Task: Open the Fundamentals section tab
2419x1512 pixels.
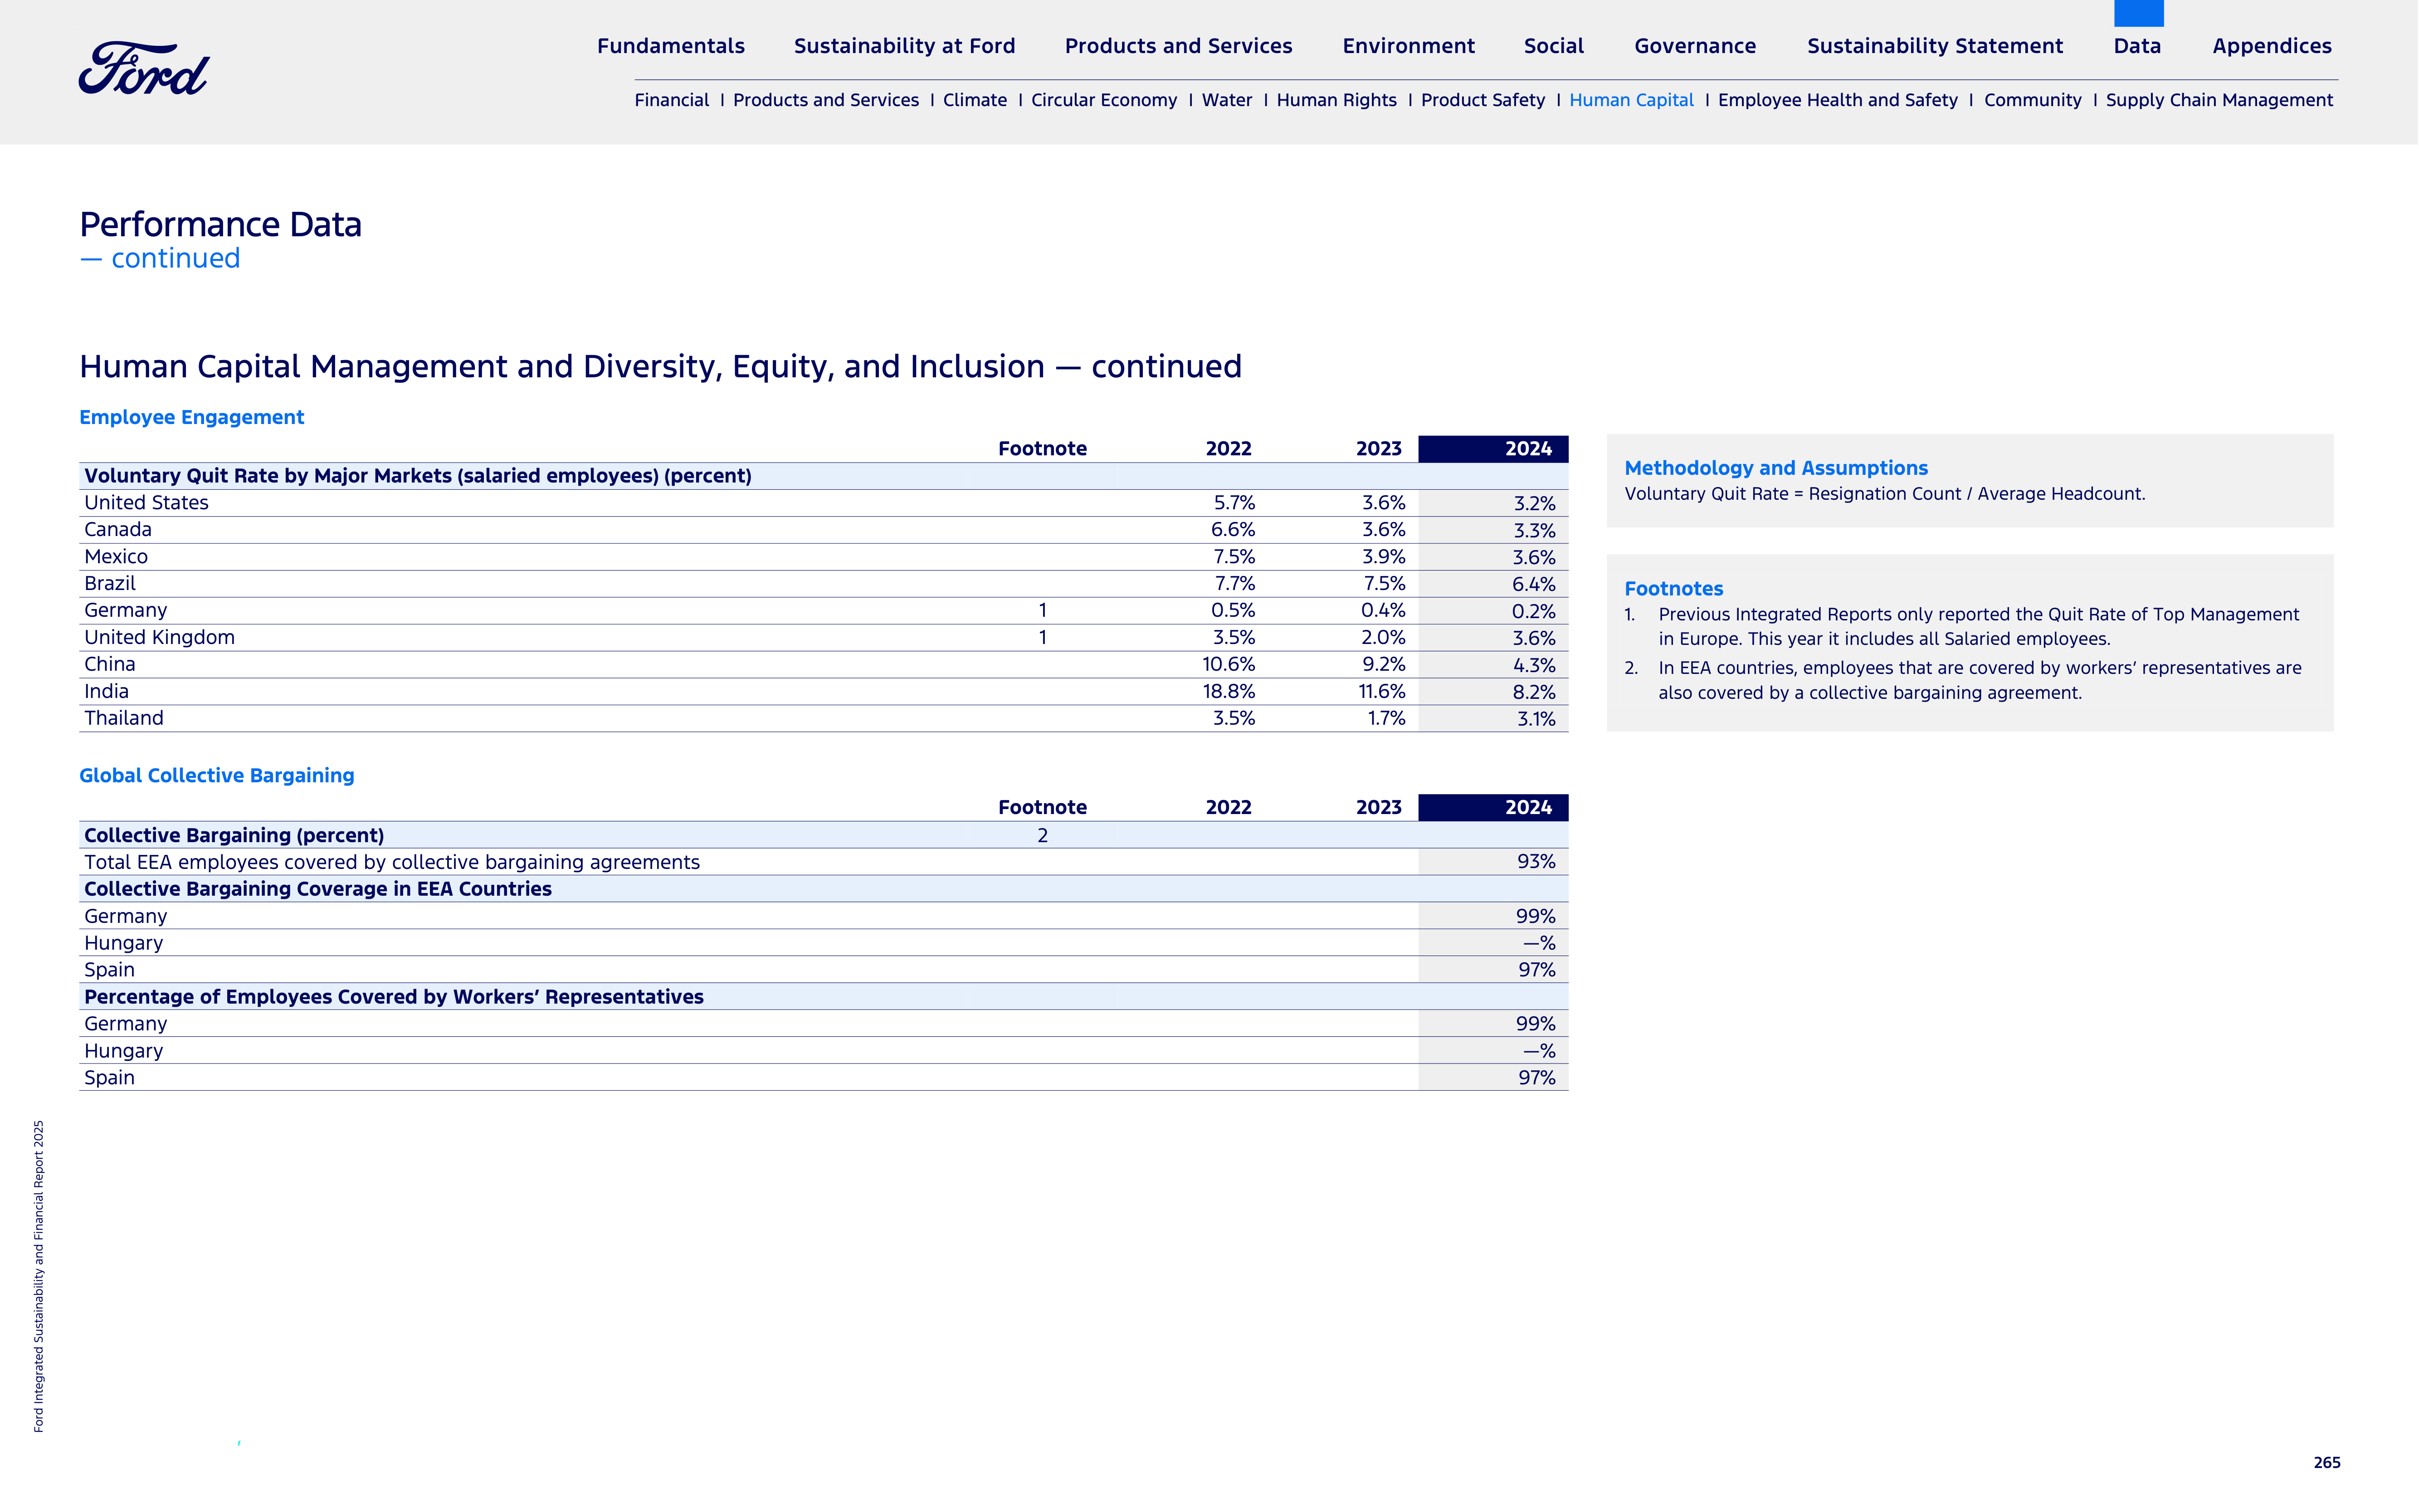Action: [x=671, y=46]
